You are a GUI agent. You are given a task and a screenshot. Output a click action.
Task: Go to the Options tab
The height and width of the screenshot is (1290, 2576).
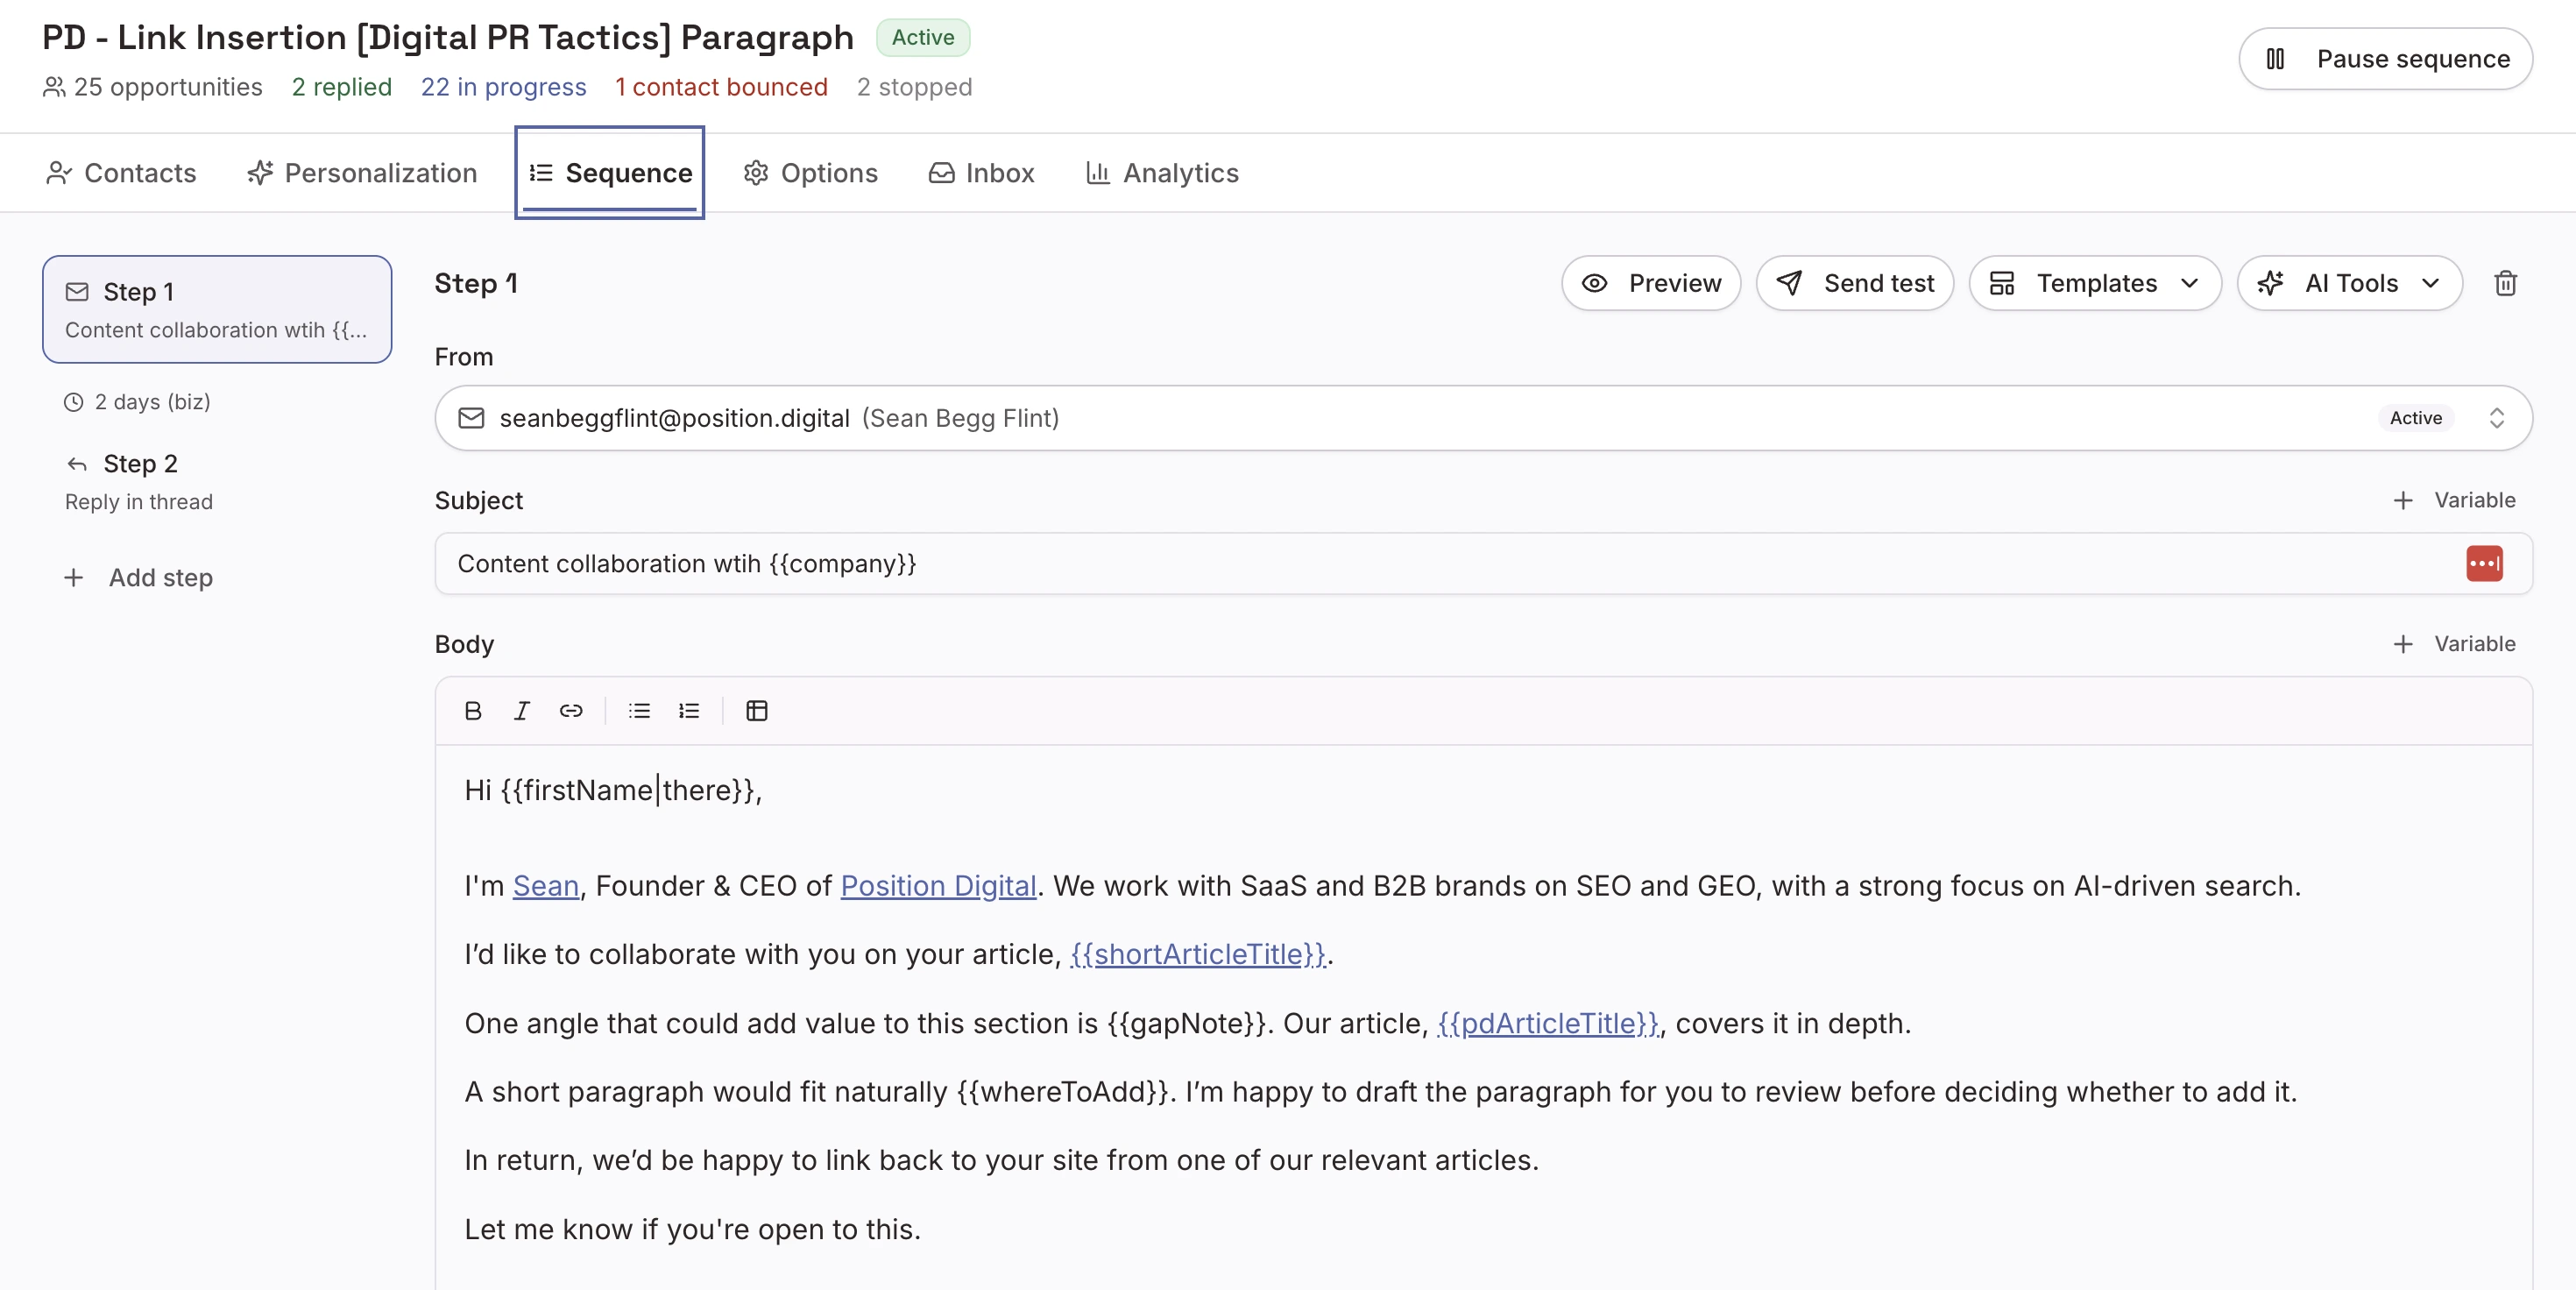810,173
